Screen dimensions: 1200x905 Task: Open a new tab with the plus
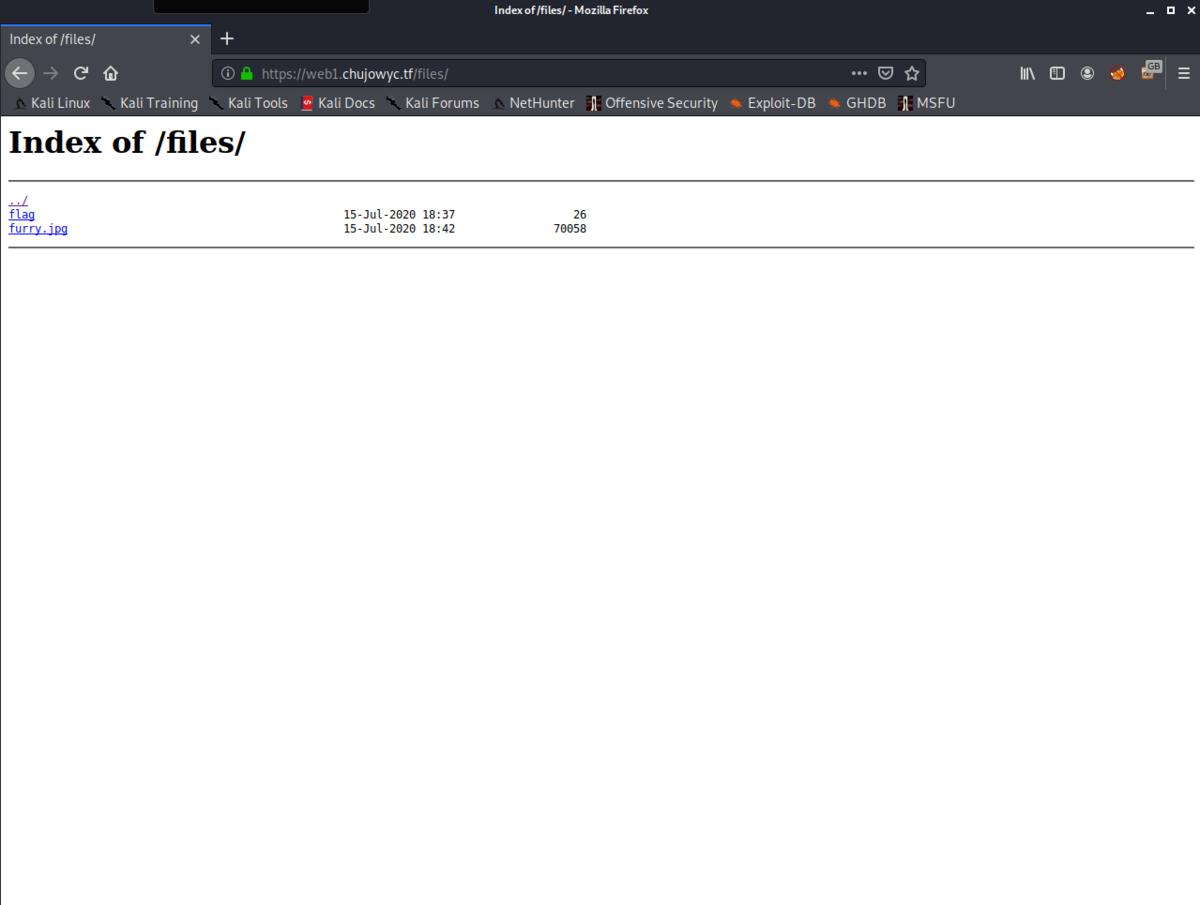coord(226,38)
